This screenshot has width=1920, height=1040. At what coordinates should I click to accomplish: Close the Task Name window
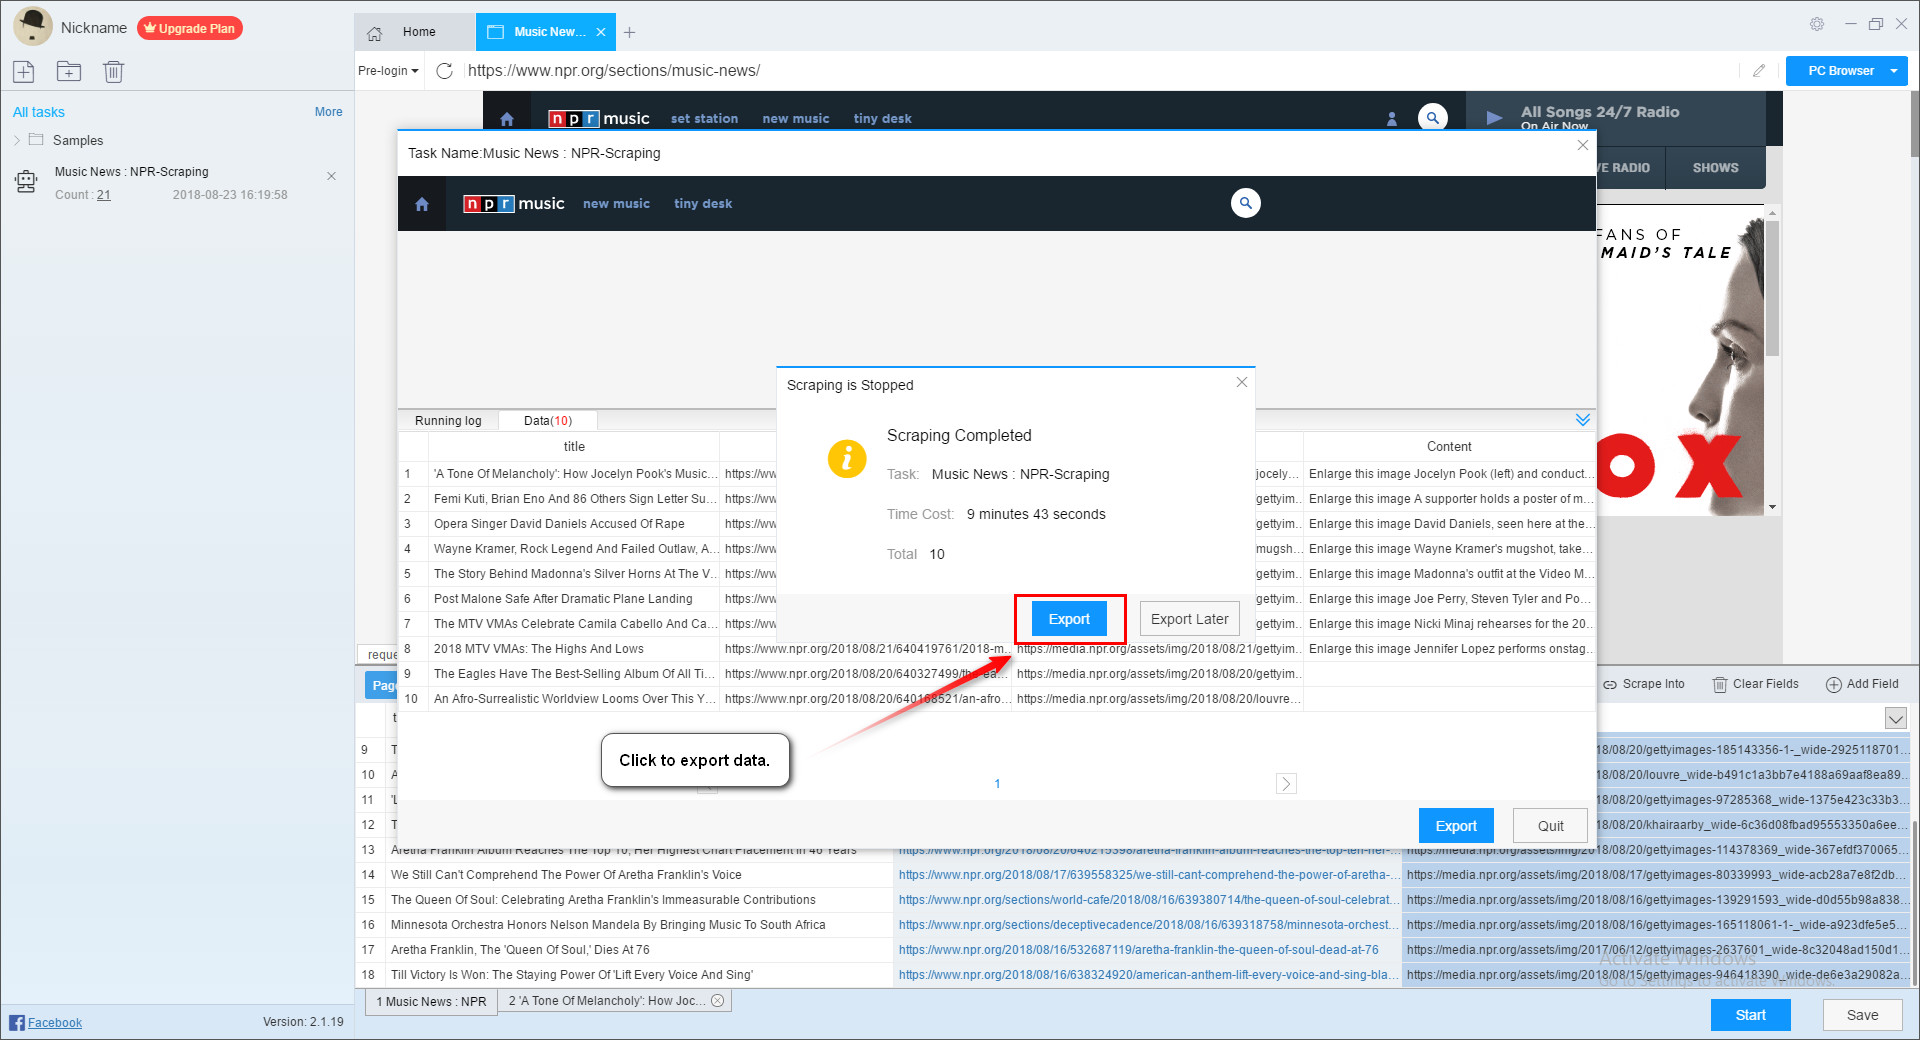(x=1582, y=145)
